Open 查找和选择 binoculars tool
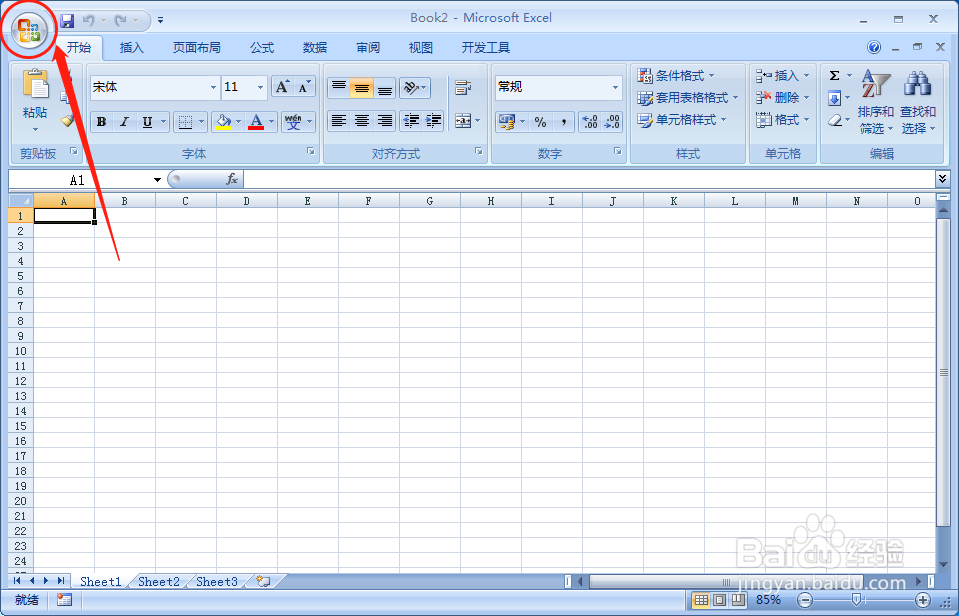Screen dimensions: 959x616 point(918,102)
